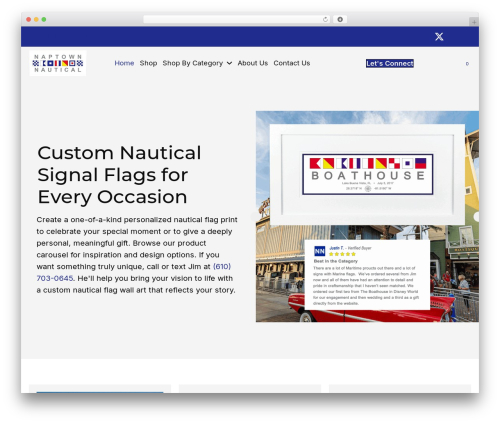Screen dimensions: 500x423
Task: Open the Contact Us page
Action: pyautogui.click(x=292, y=63)
